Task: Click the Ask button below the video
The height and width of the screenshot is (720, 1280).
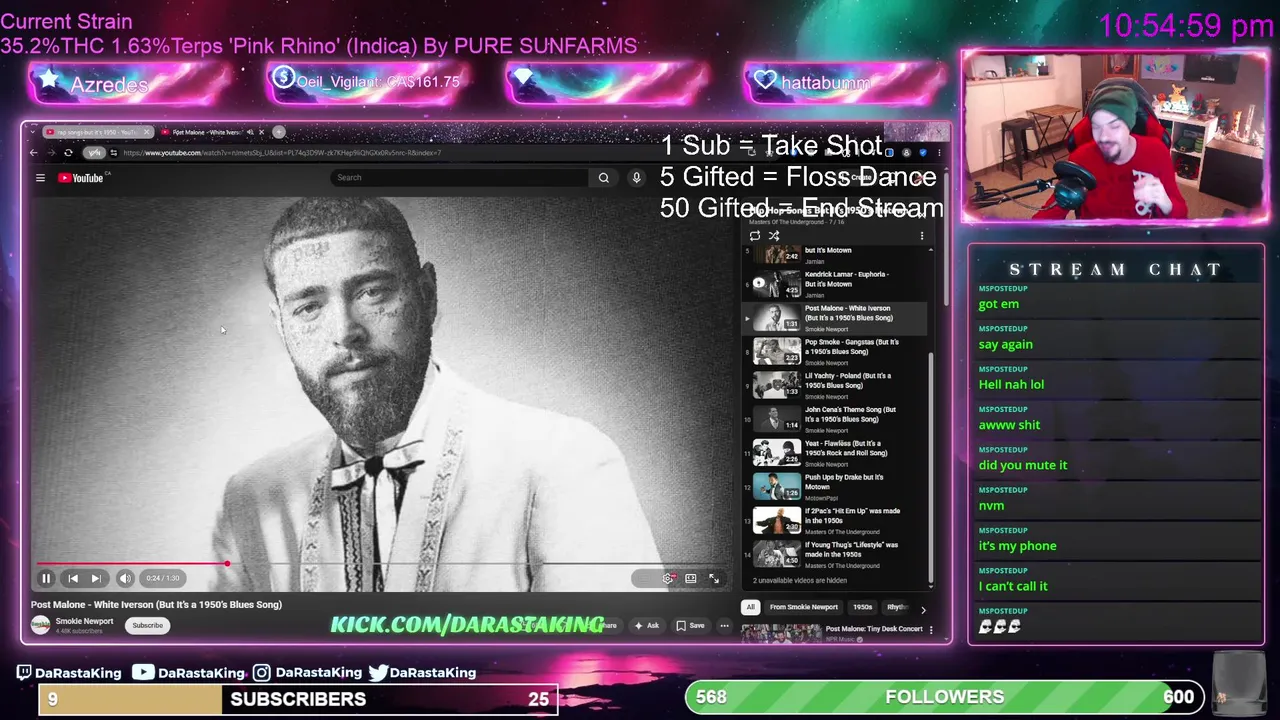Action: (647, 626)
